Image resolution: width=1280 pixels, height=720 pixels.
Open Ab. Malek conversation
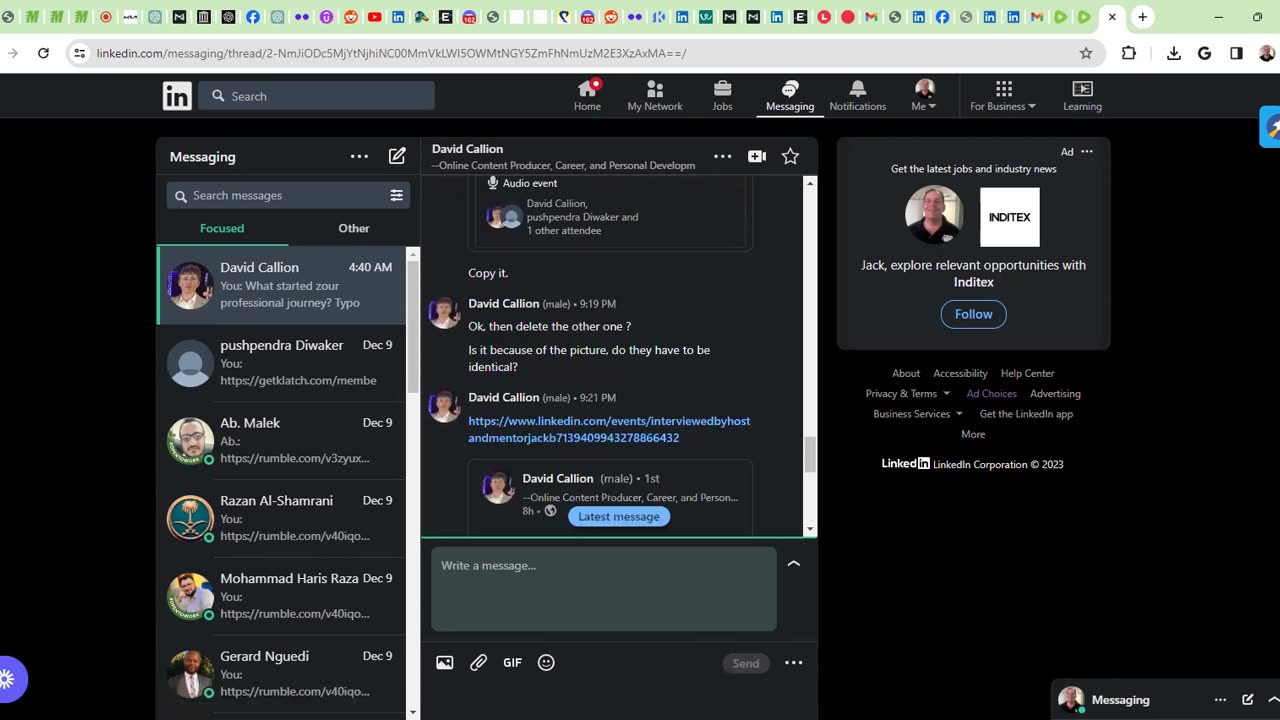pos(282,441)
